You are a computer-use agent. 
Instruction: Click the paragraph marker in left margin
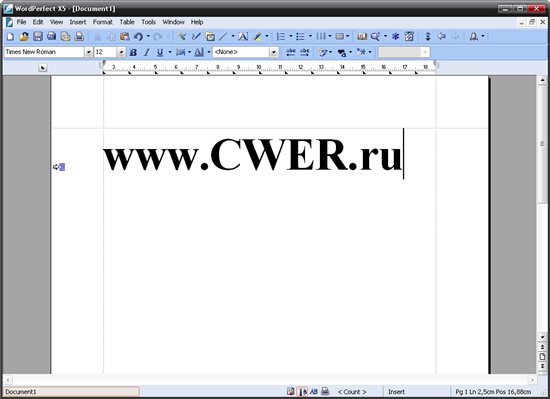pos(59,167)
